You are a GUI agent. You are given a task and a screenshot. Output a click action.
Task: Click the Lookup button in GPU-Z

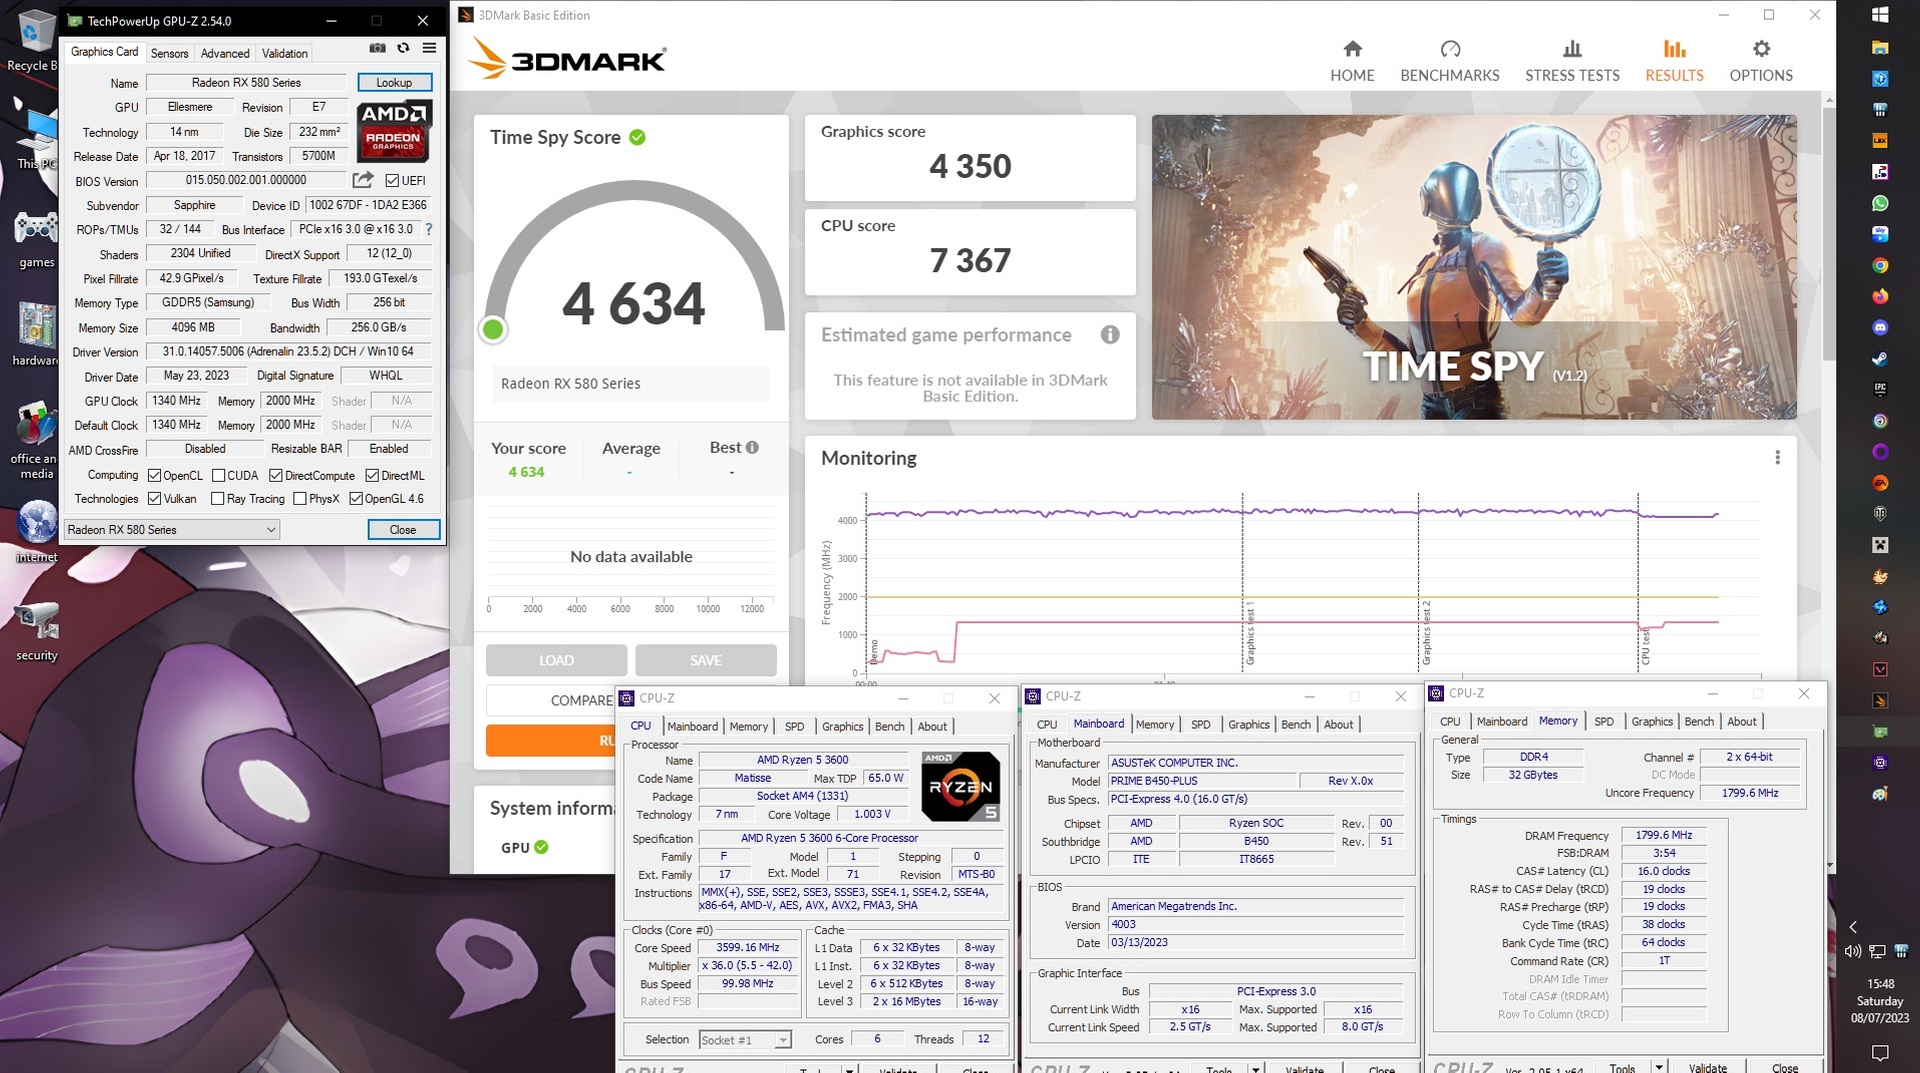[x=394, y=82]
